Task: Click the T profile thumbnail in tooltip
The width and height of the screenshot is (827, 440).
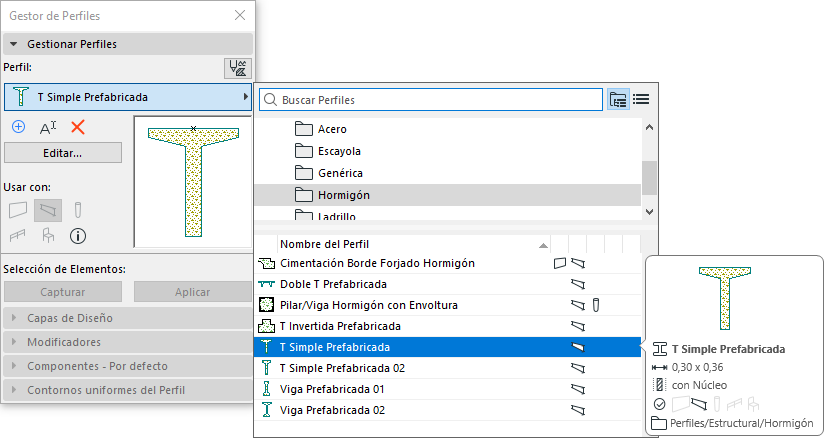Action: point(725,298)
